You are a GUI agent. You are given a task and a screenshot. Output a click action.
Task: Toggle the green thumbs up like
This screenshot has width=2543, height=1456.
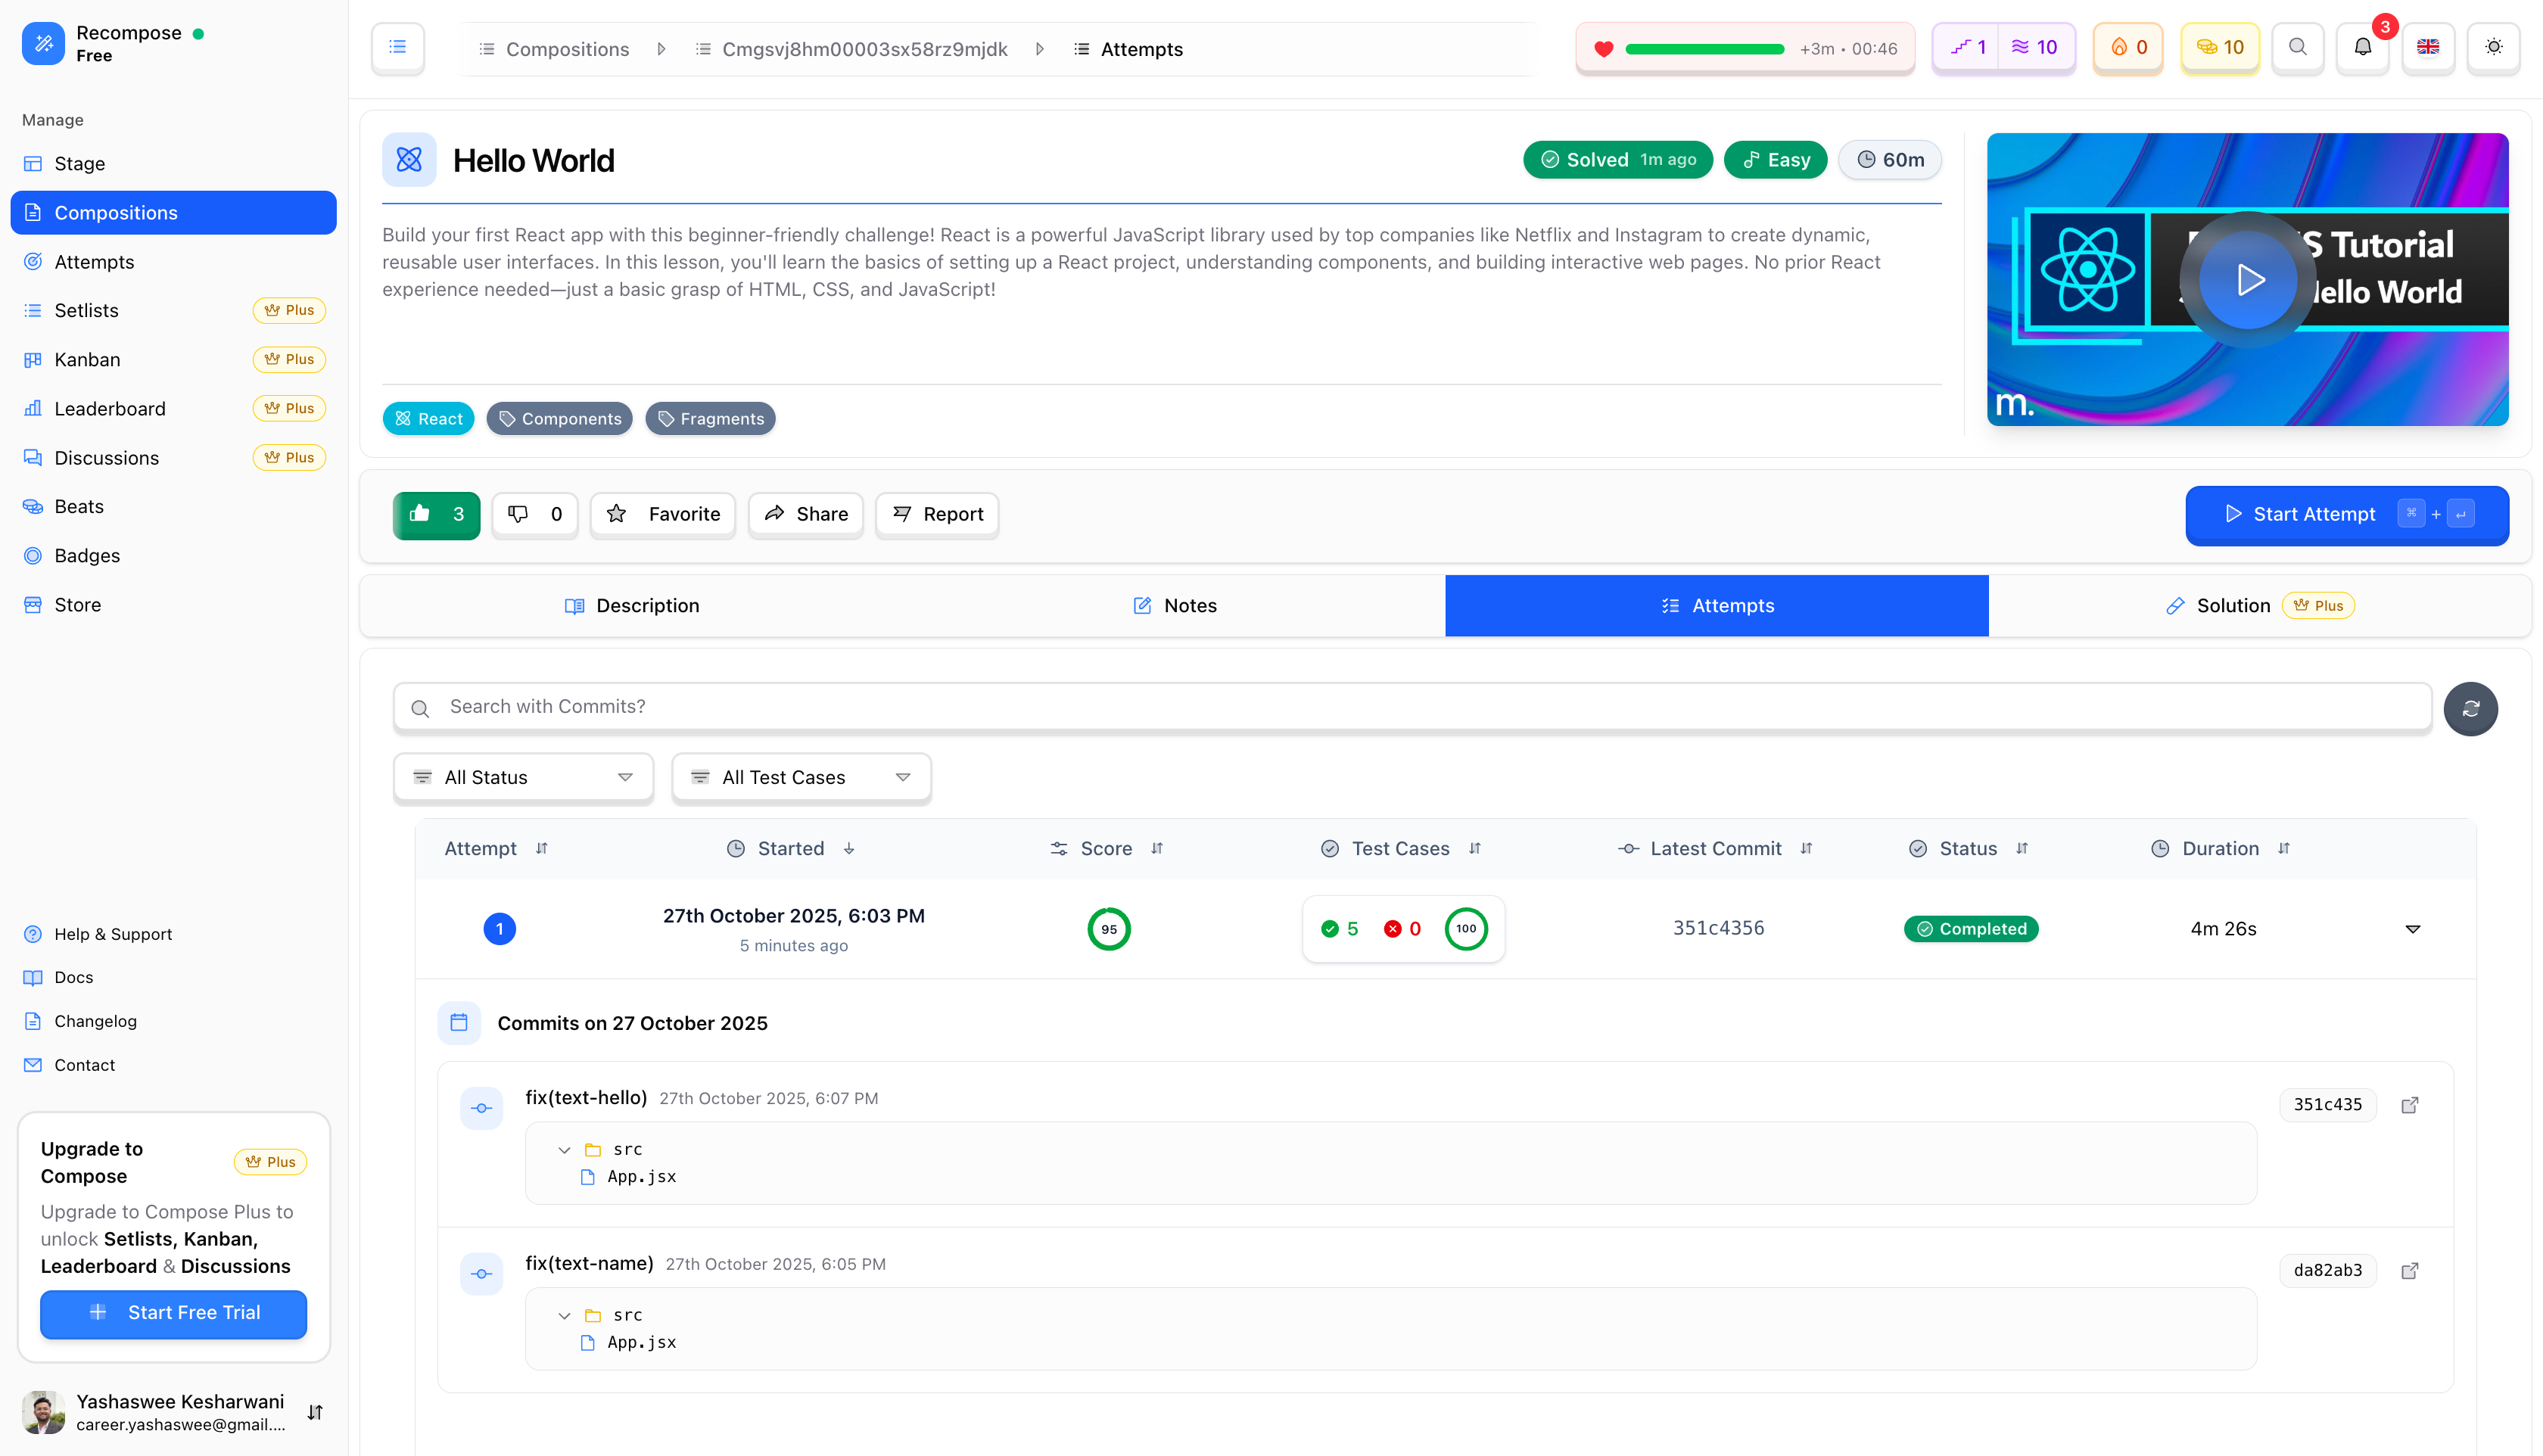[436, 514]
